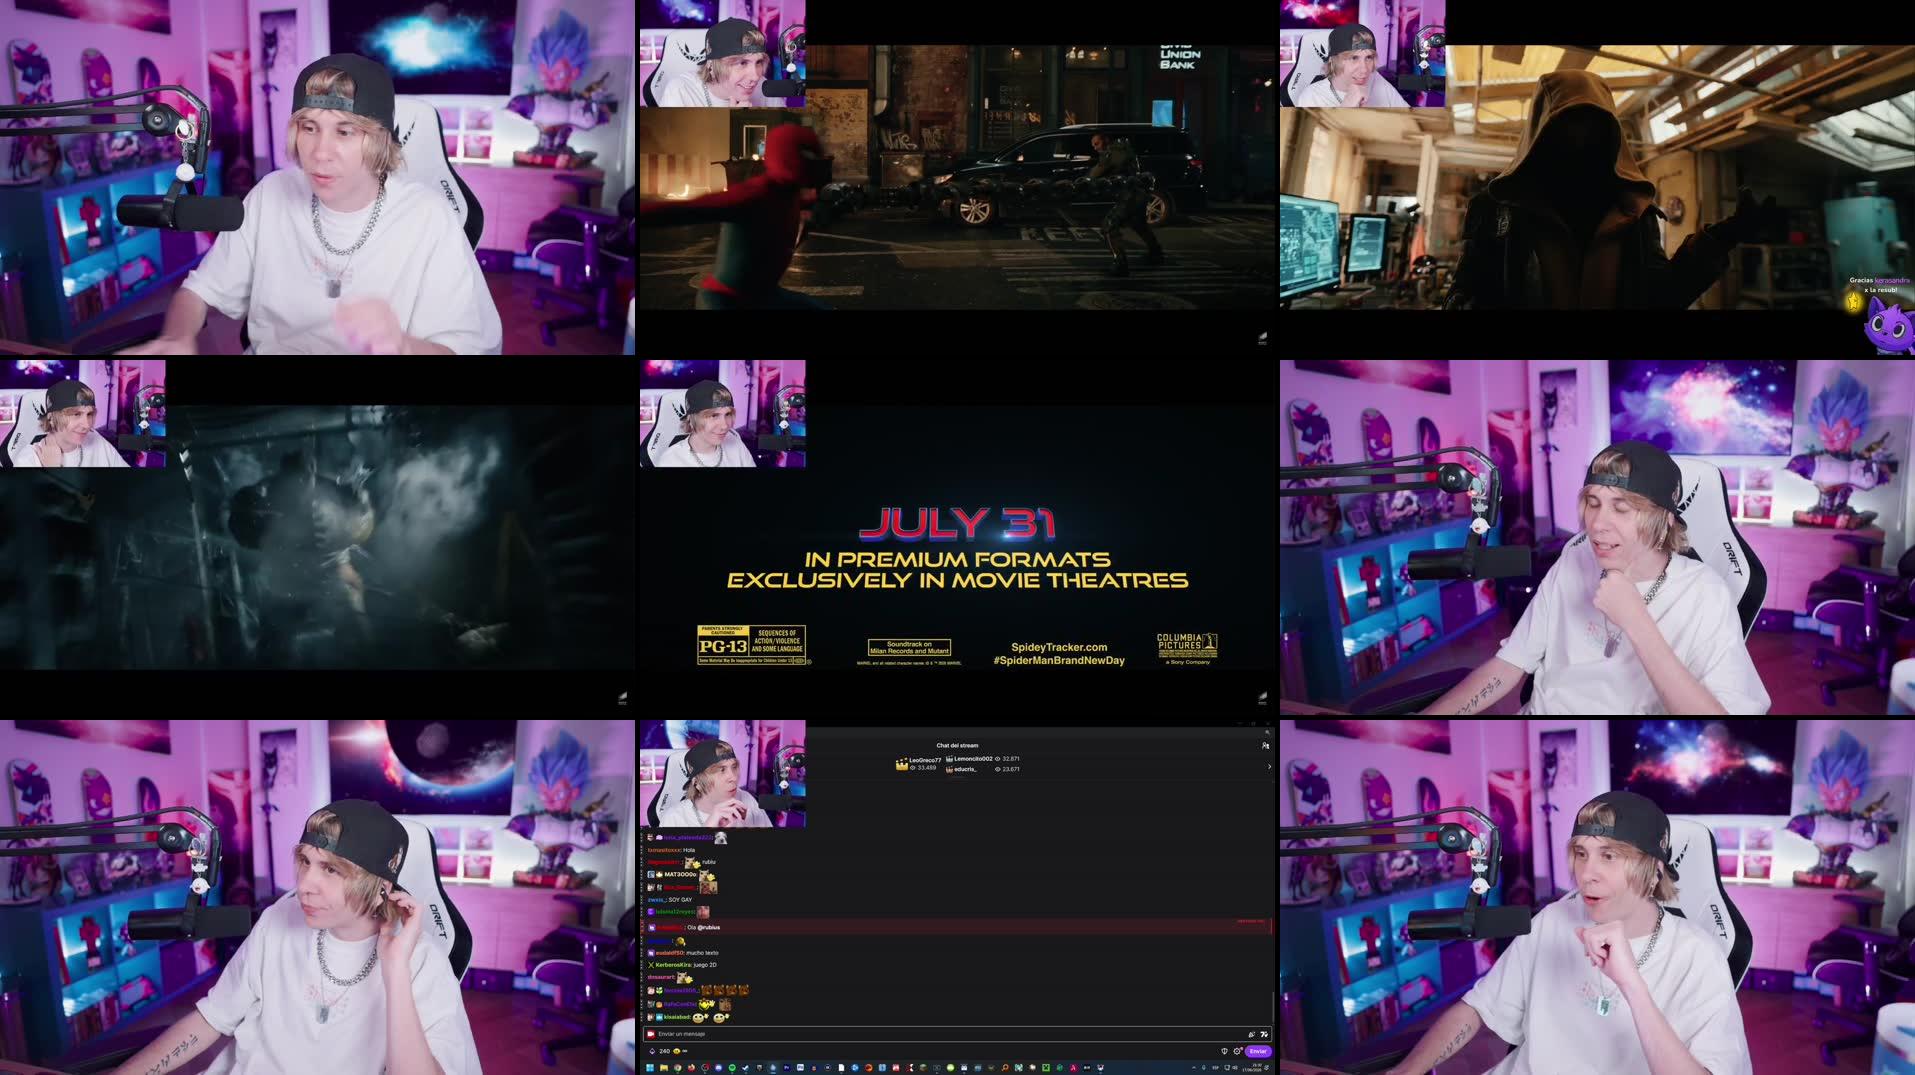Click the @rubius mention in highlighted message

tap(709, 927)
